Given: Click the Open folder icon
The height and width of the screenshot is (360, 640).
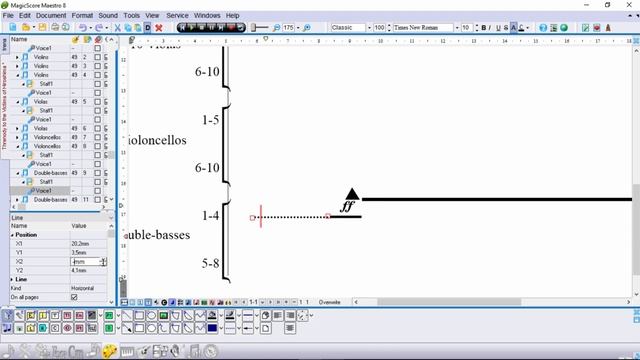Looking at the screenshot, I should point(26,27).
